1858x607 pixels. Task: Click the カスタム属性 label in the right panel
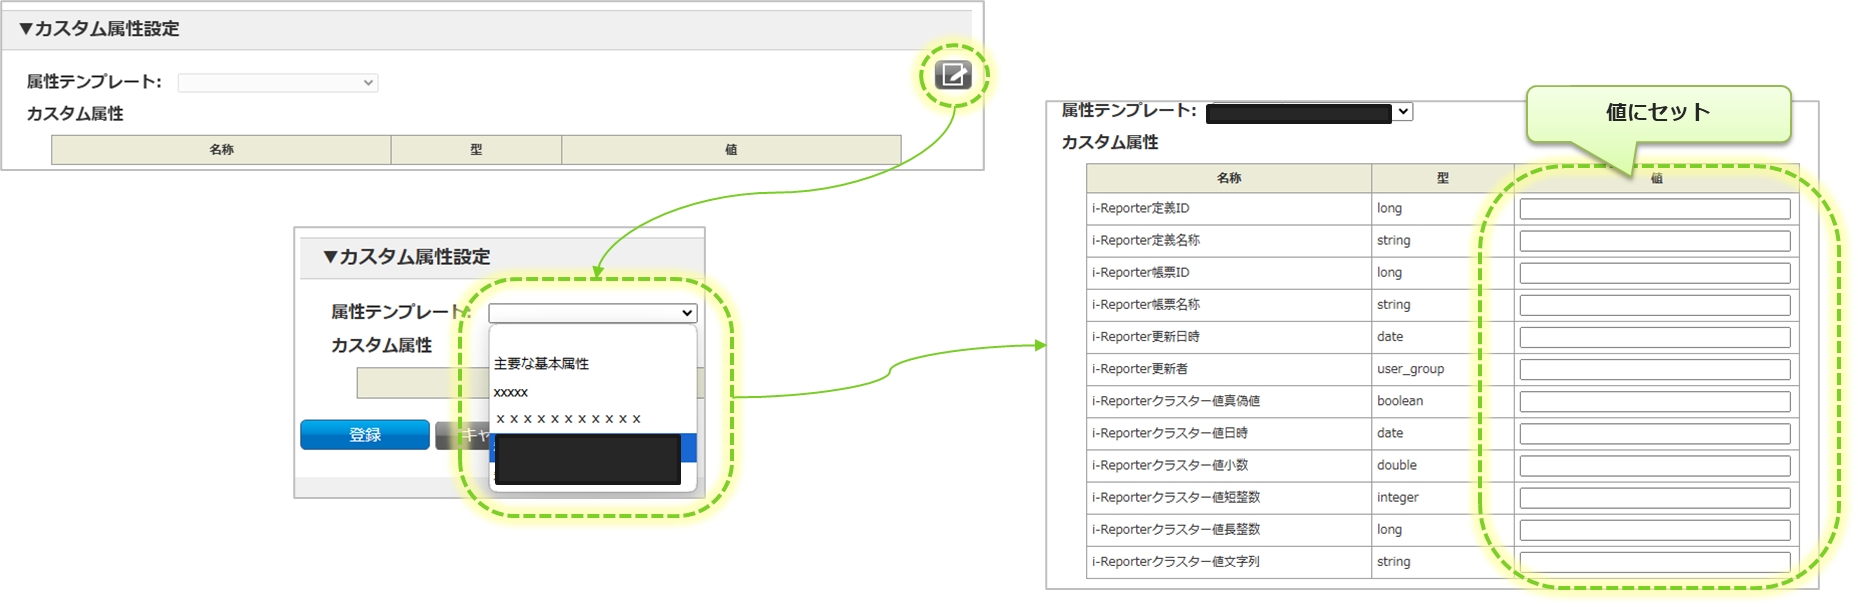1110,143
